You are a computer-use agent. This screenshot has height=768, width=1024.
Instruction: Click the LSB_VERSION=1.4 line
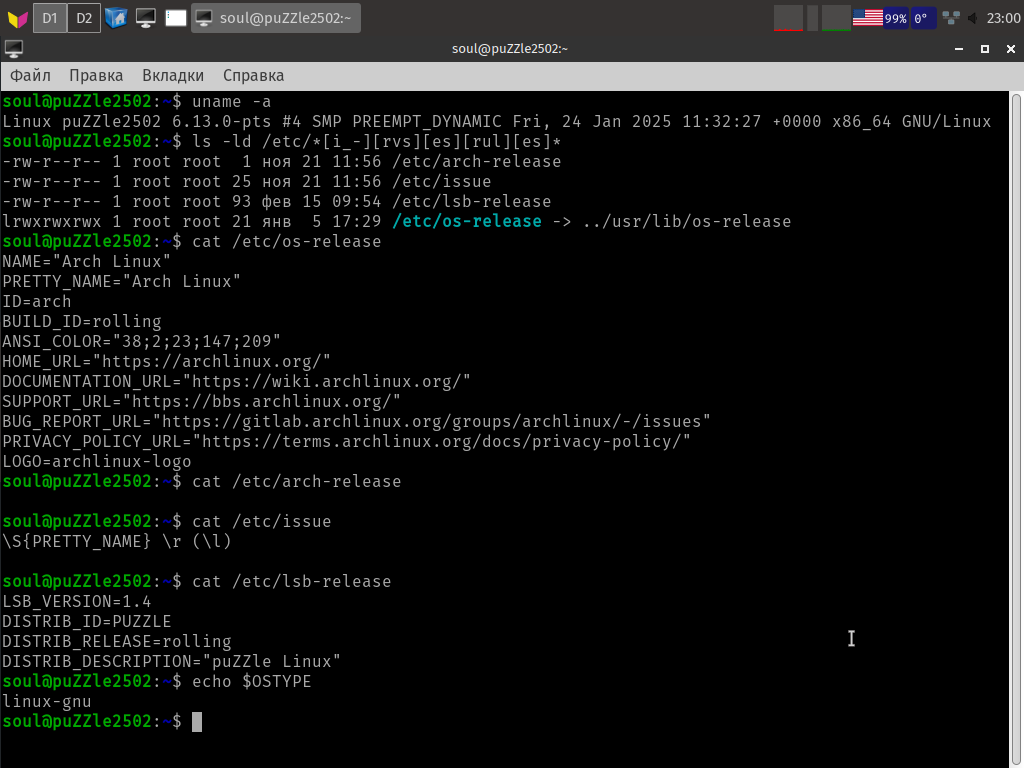(76, 601)
